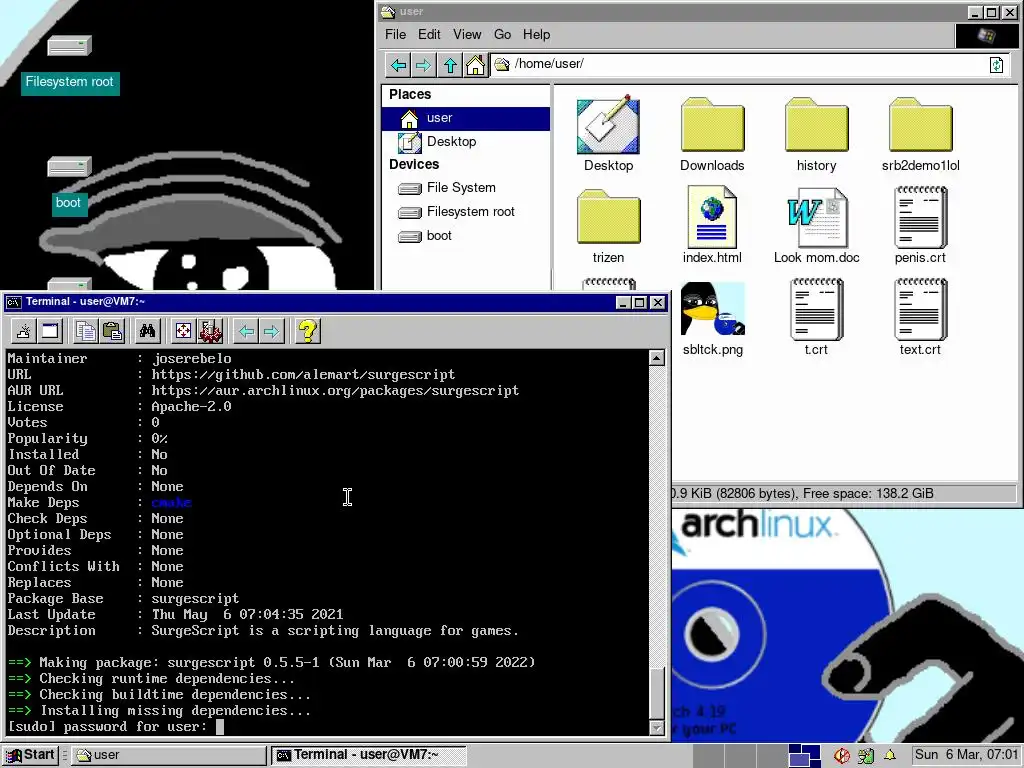Click the new window icon in Terminal toolbar
Screen dimensions: 1024x768
[50, 331]
